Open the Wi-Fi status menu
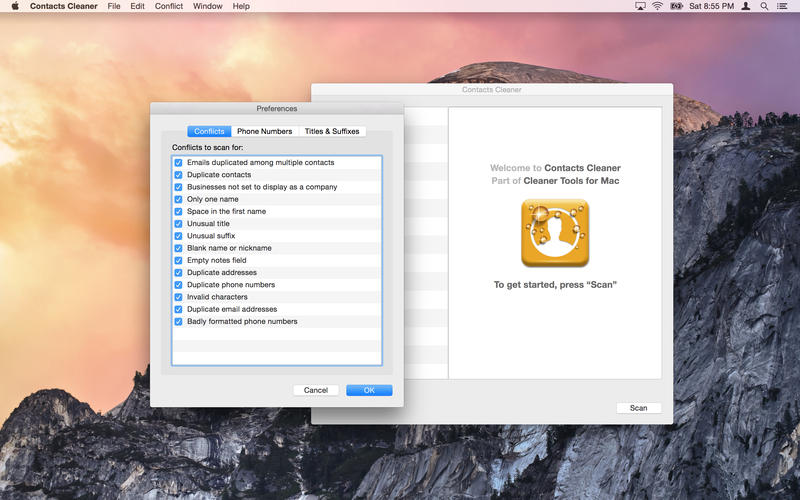The width and height of the screenshot is (800, 500). click(657, 6)
